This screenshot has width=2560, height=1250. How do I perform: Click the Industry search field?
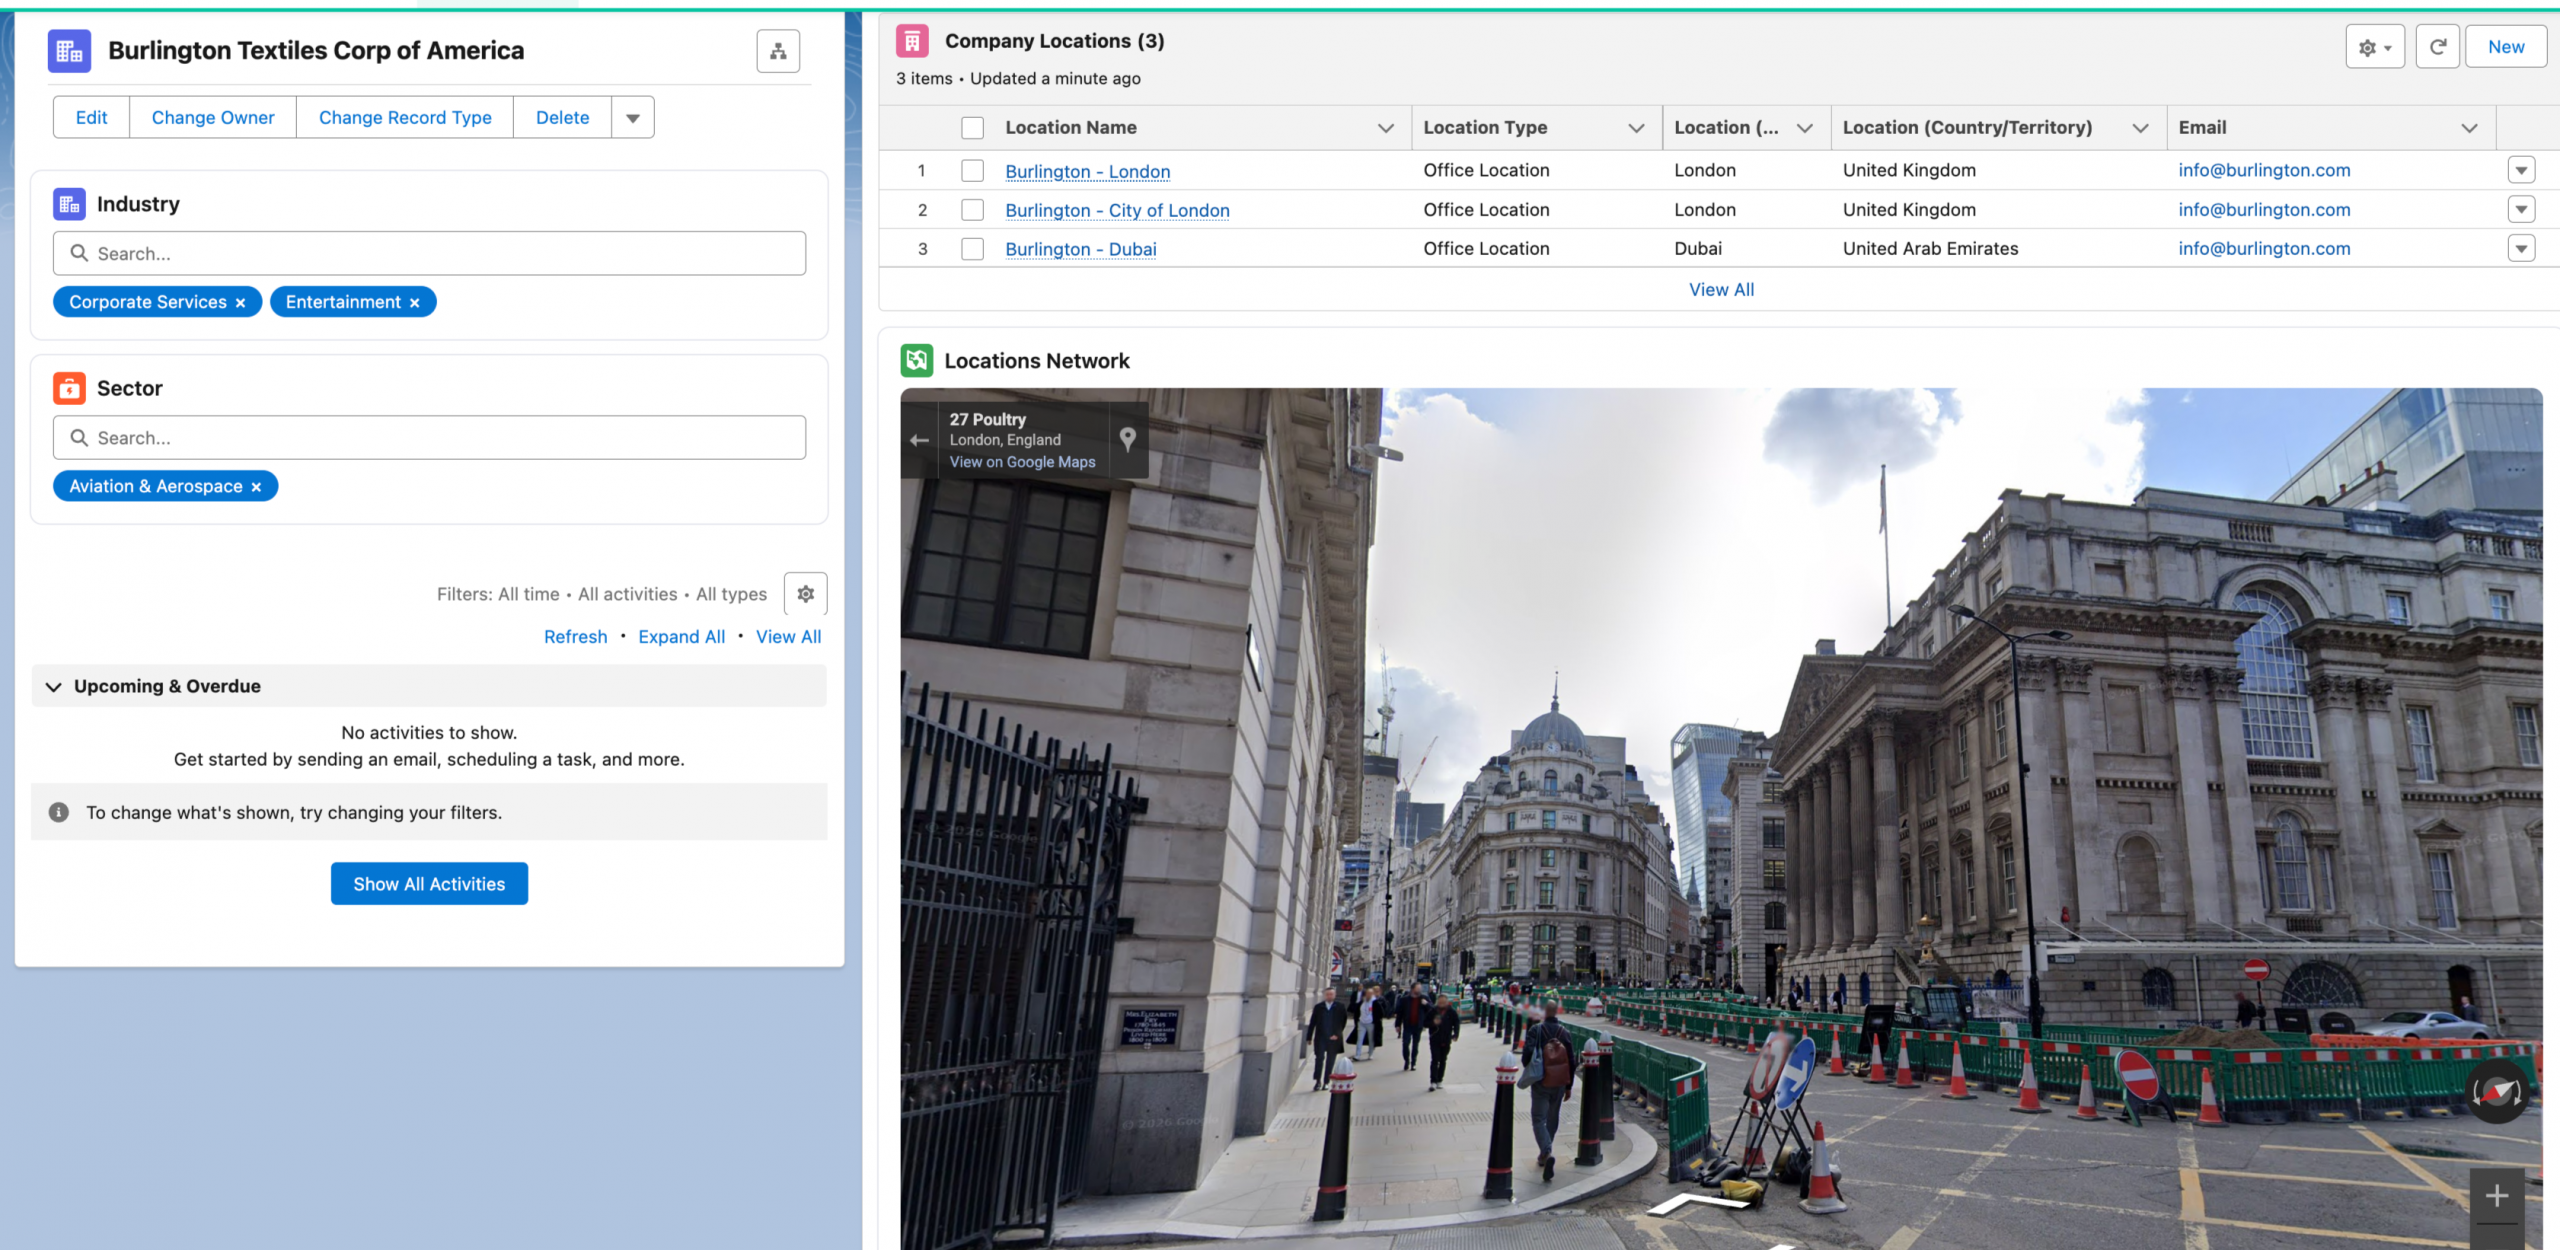click(430, 254)
